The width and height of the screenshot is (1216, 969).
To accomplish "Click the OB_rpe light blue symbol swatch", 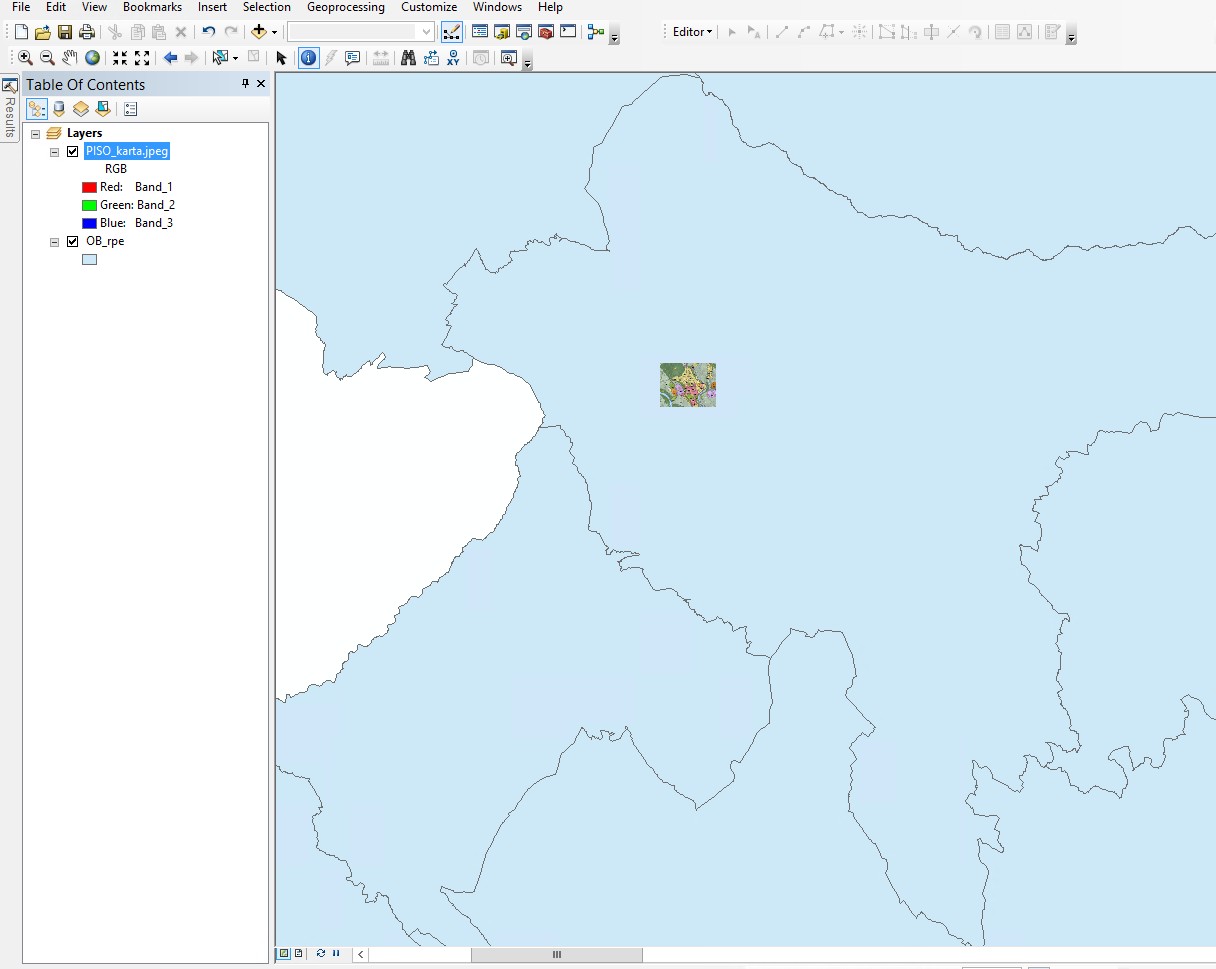I will [x=89, y=260].
